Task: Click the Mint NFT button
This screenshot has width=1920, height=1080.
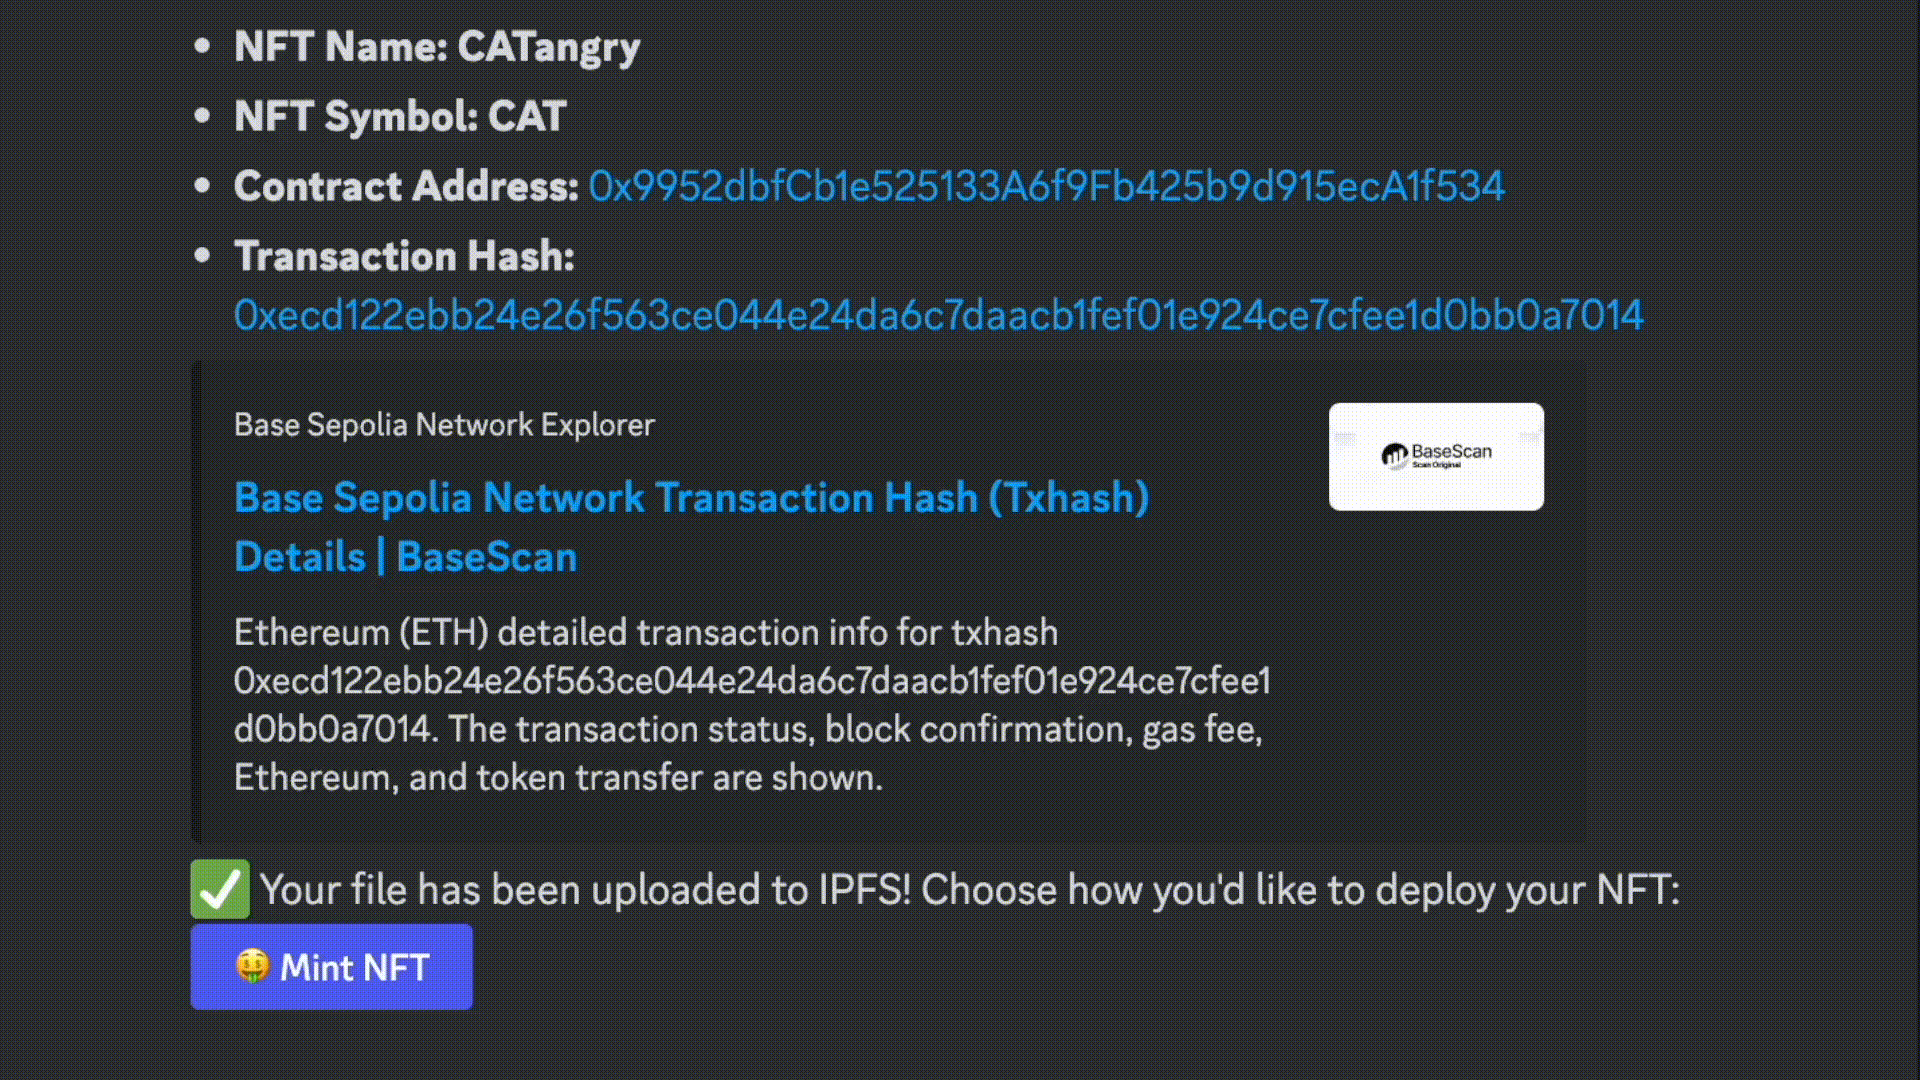Action: click(x=331, y=967)
